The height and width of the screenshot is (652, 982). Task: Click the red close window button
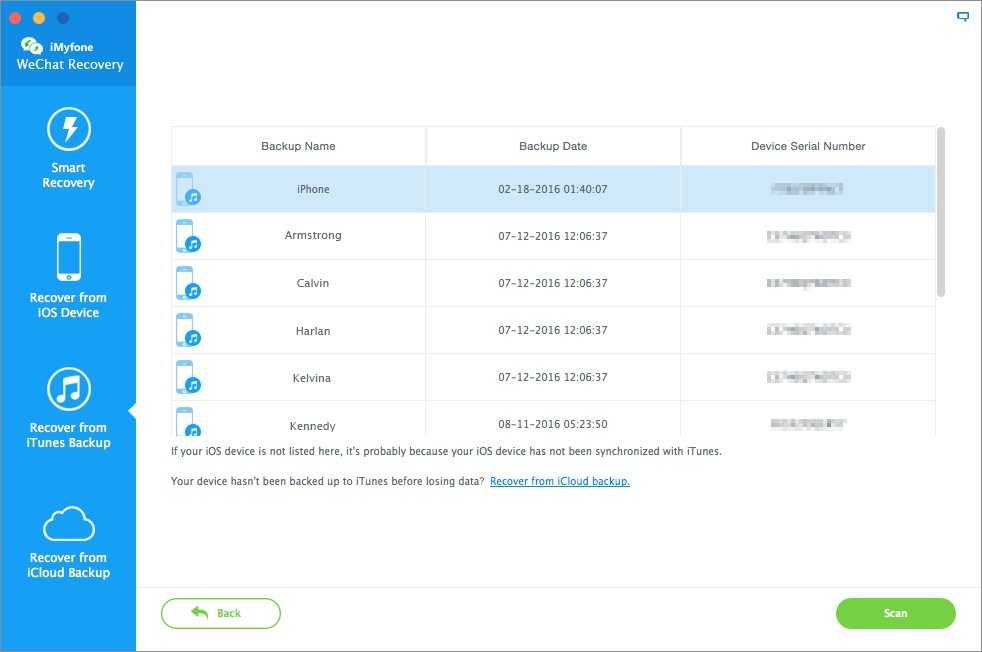click(15, 18)
